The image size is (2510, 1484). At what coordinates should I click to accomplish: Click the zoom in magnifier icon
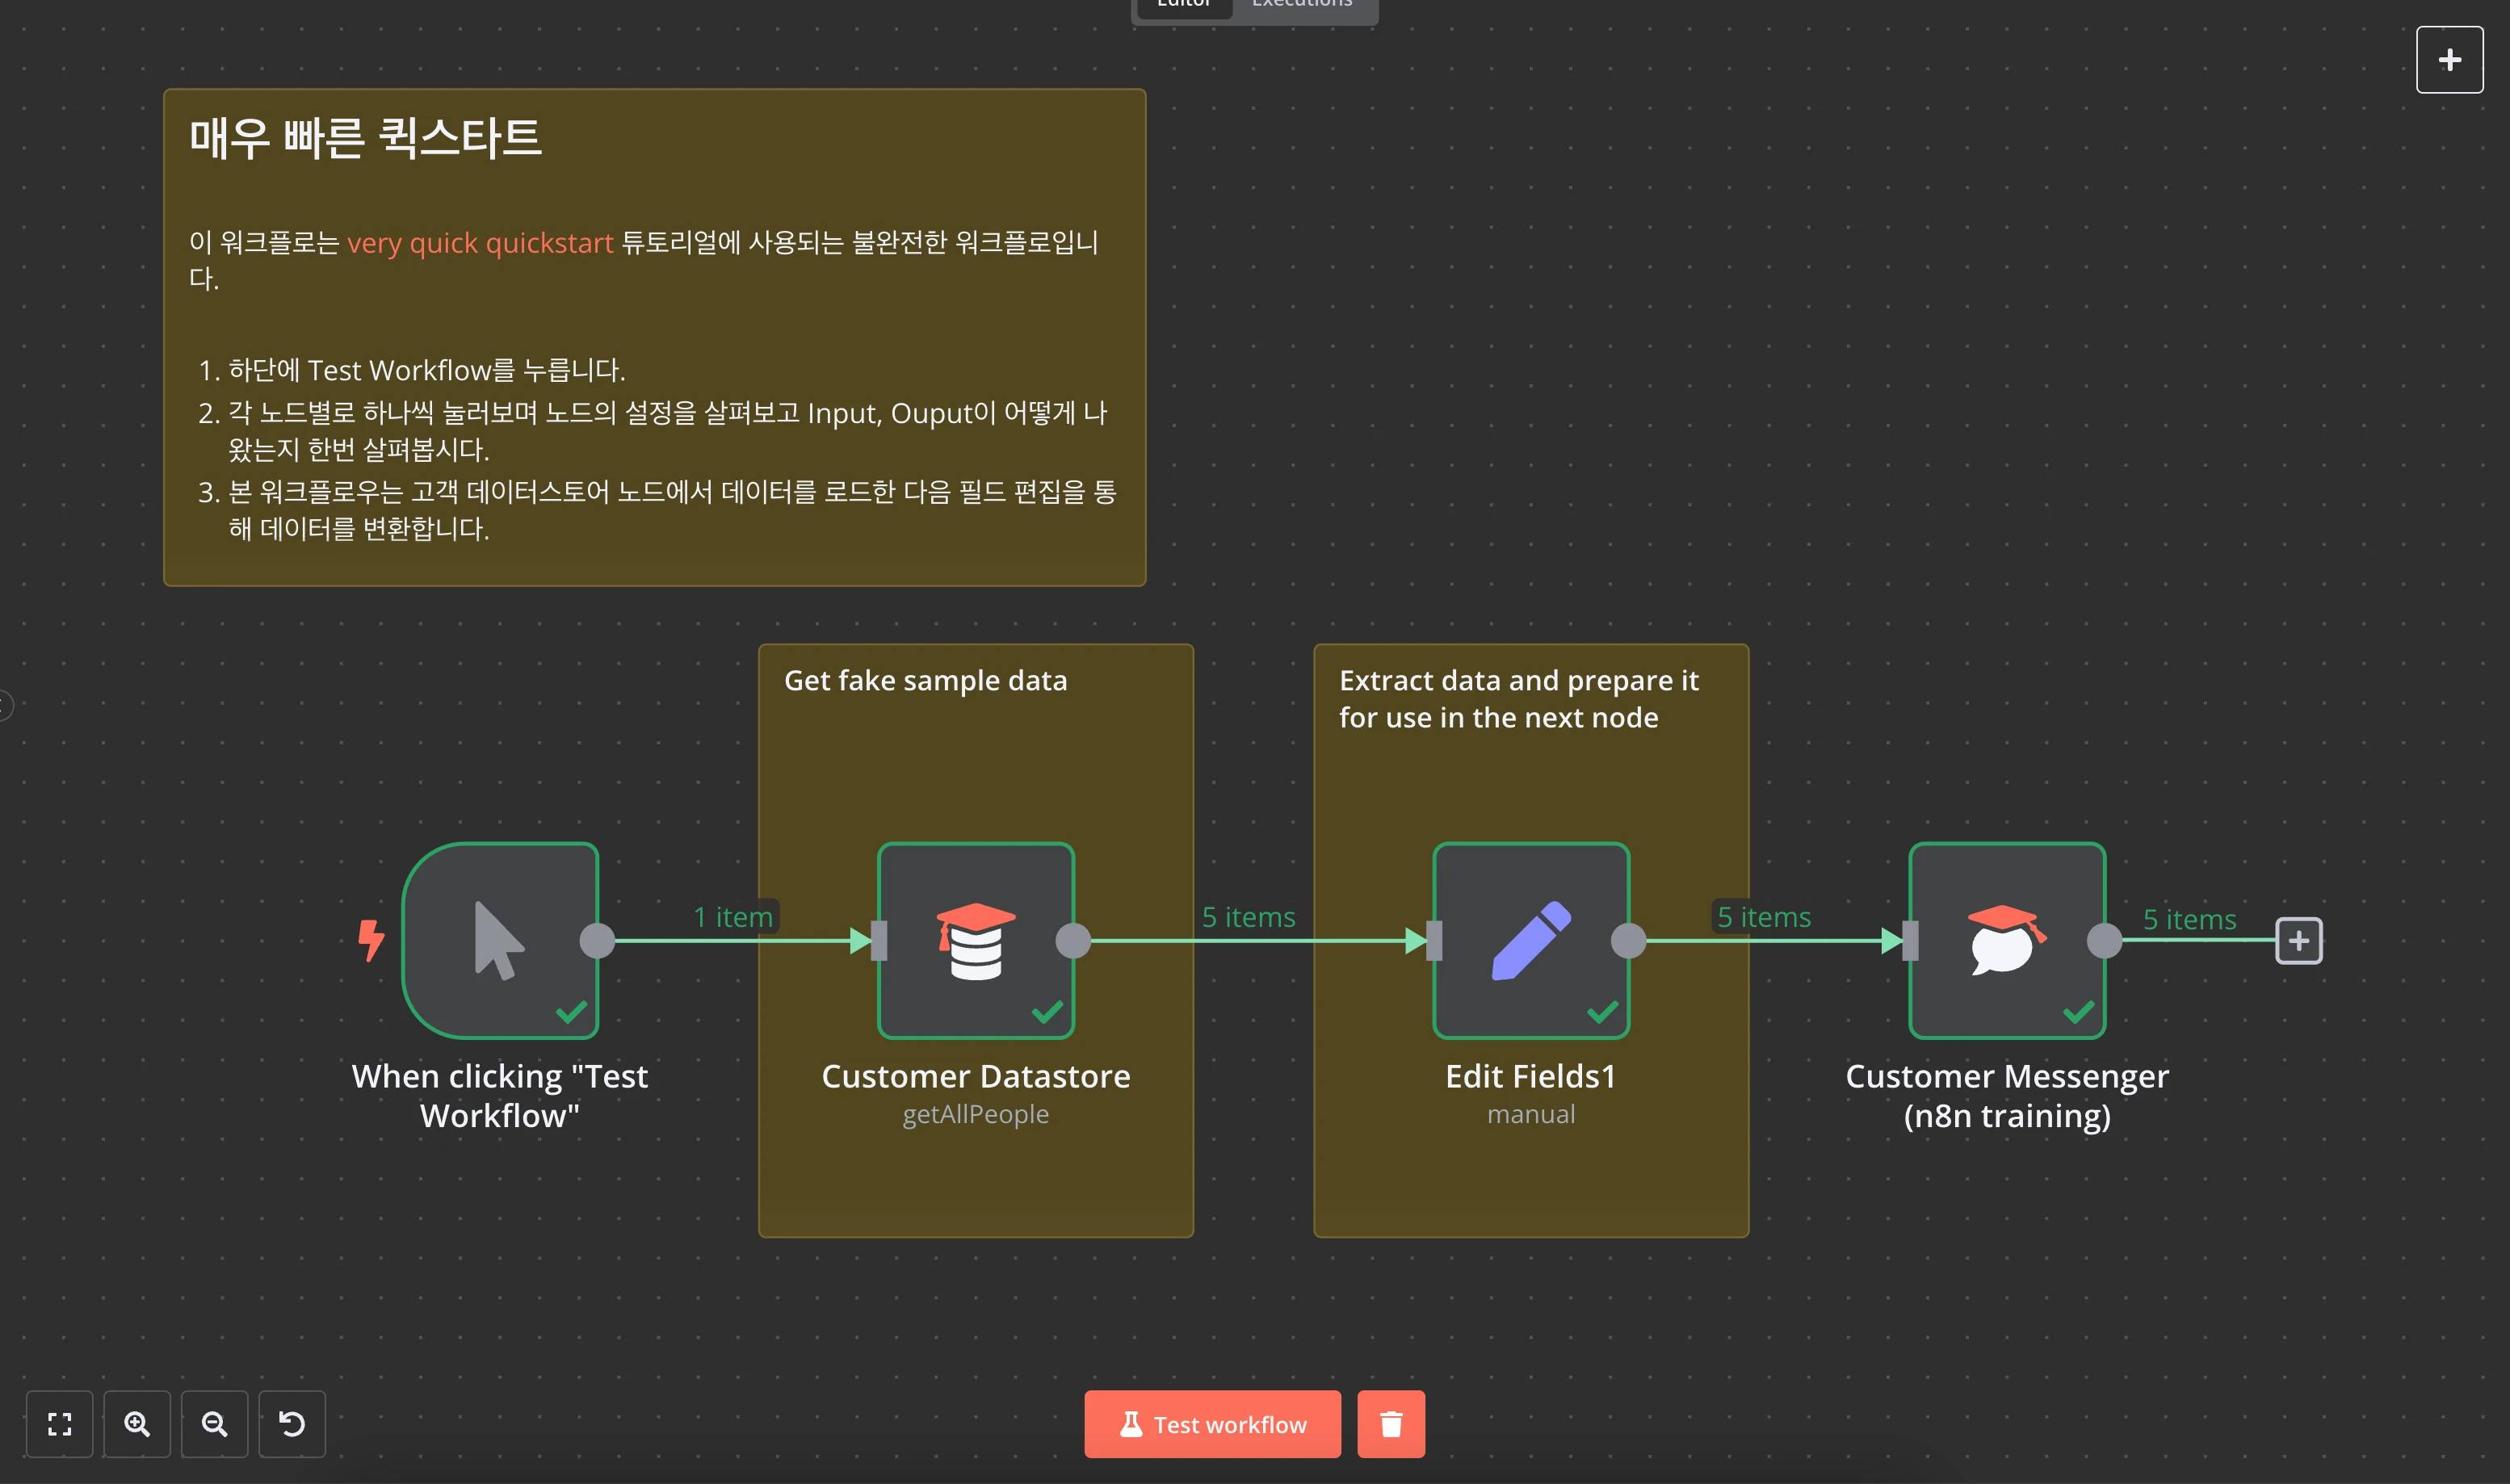click(137, 1423)
